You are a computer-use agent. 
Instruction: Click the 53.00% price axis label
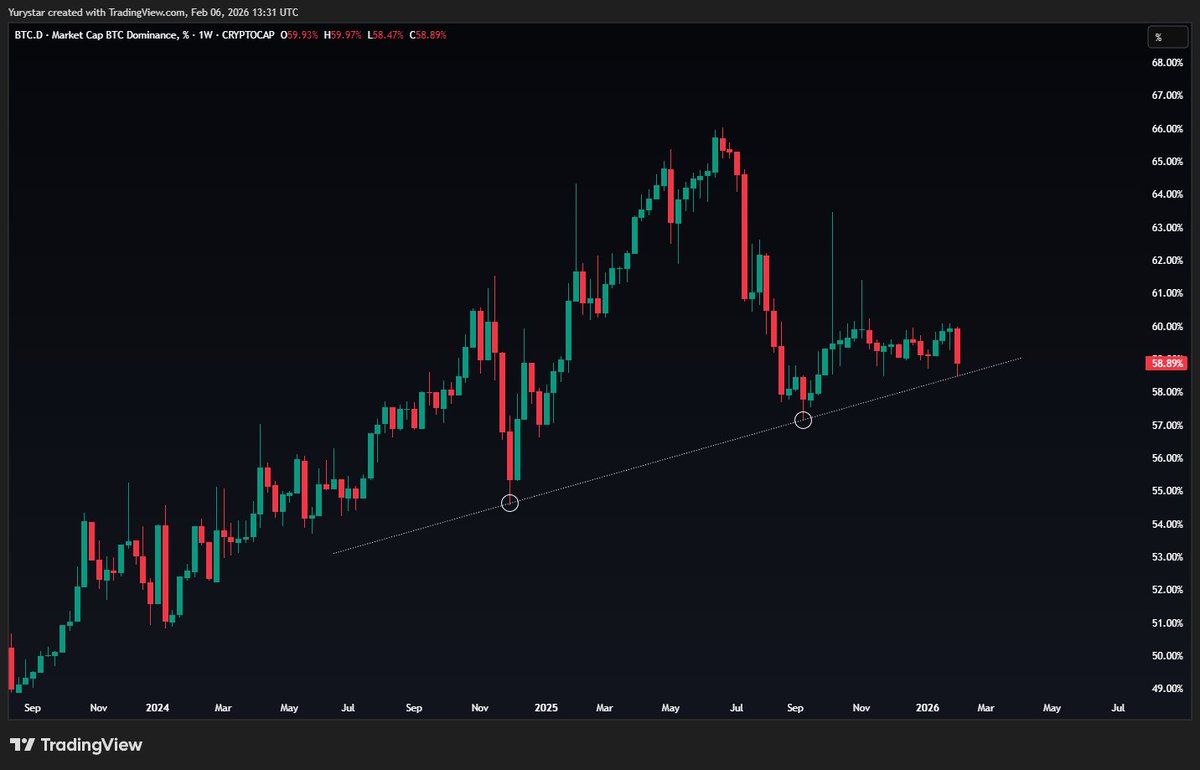point(1168,557)
